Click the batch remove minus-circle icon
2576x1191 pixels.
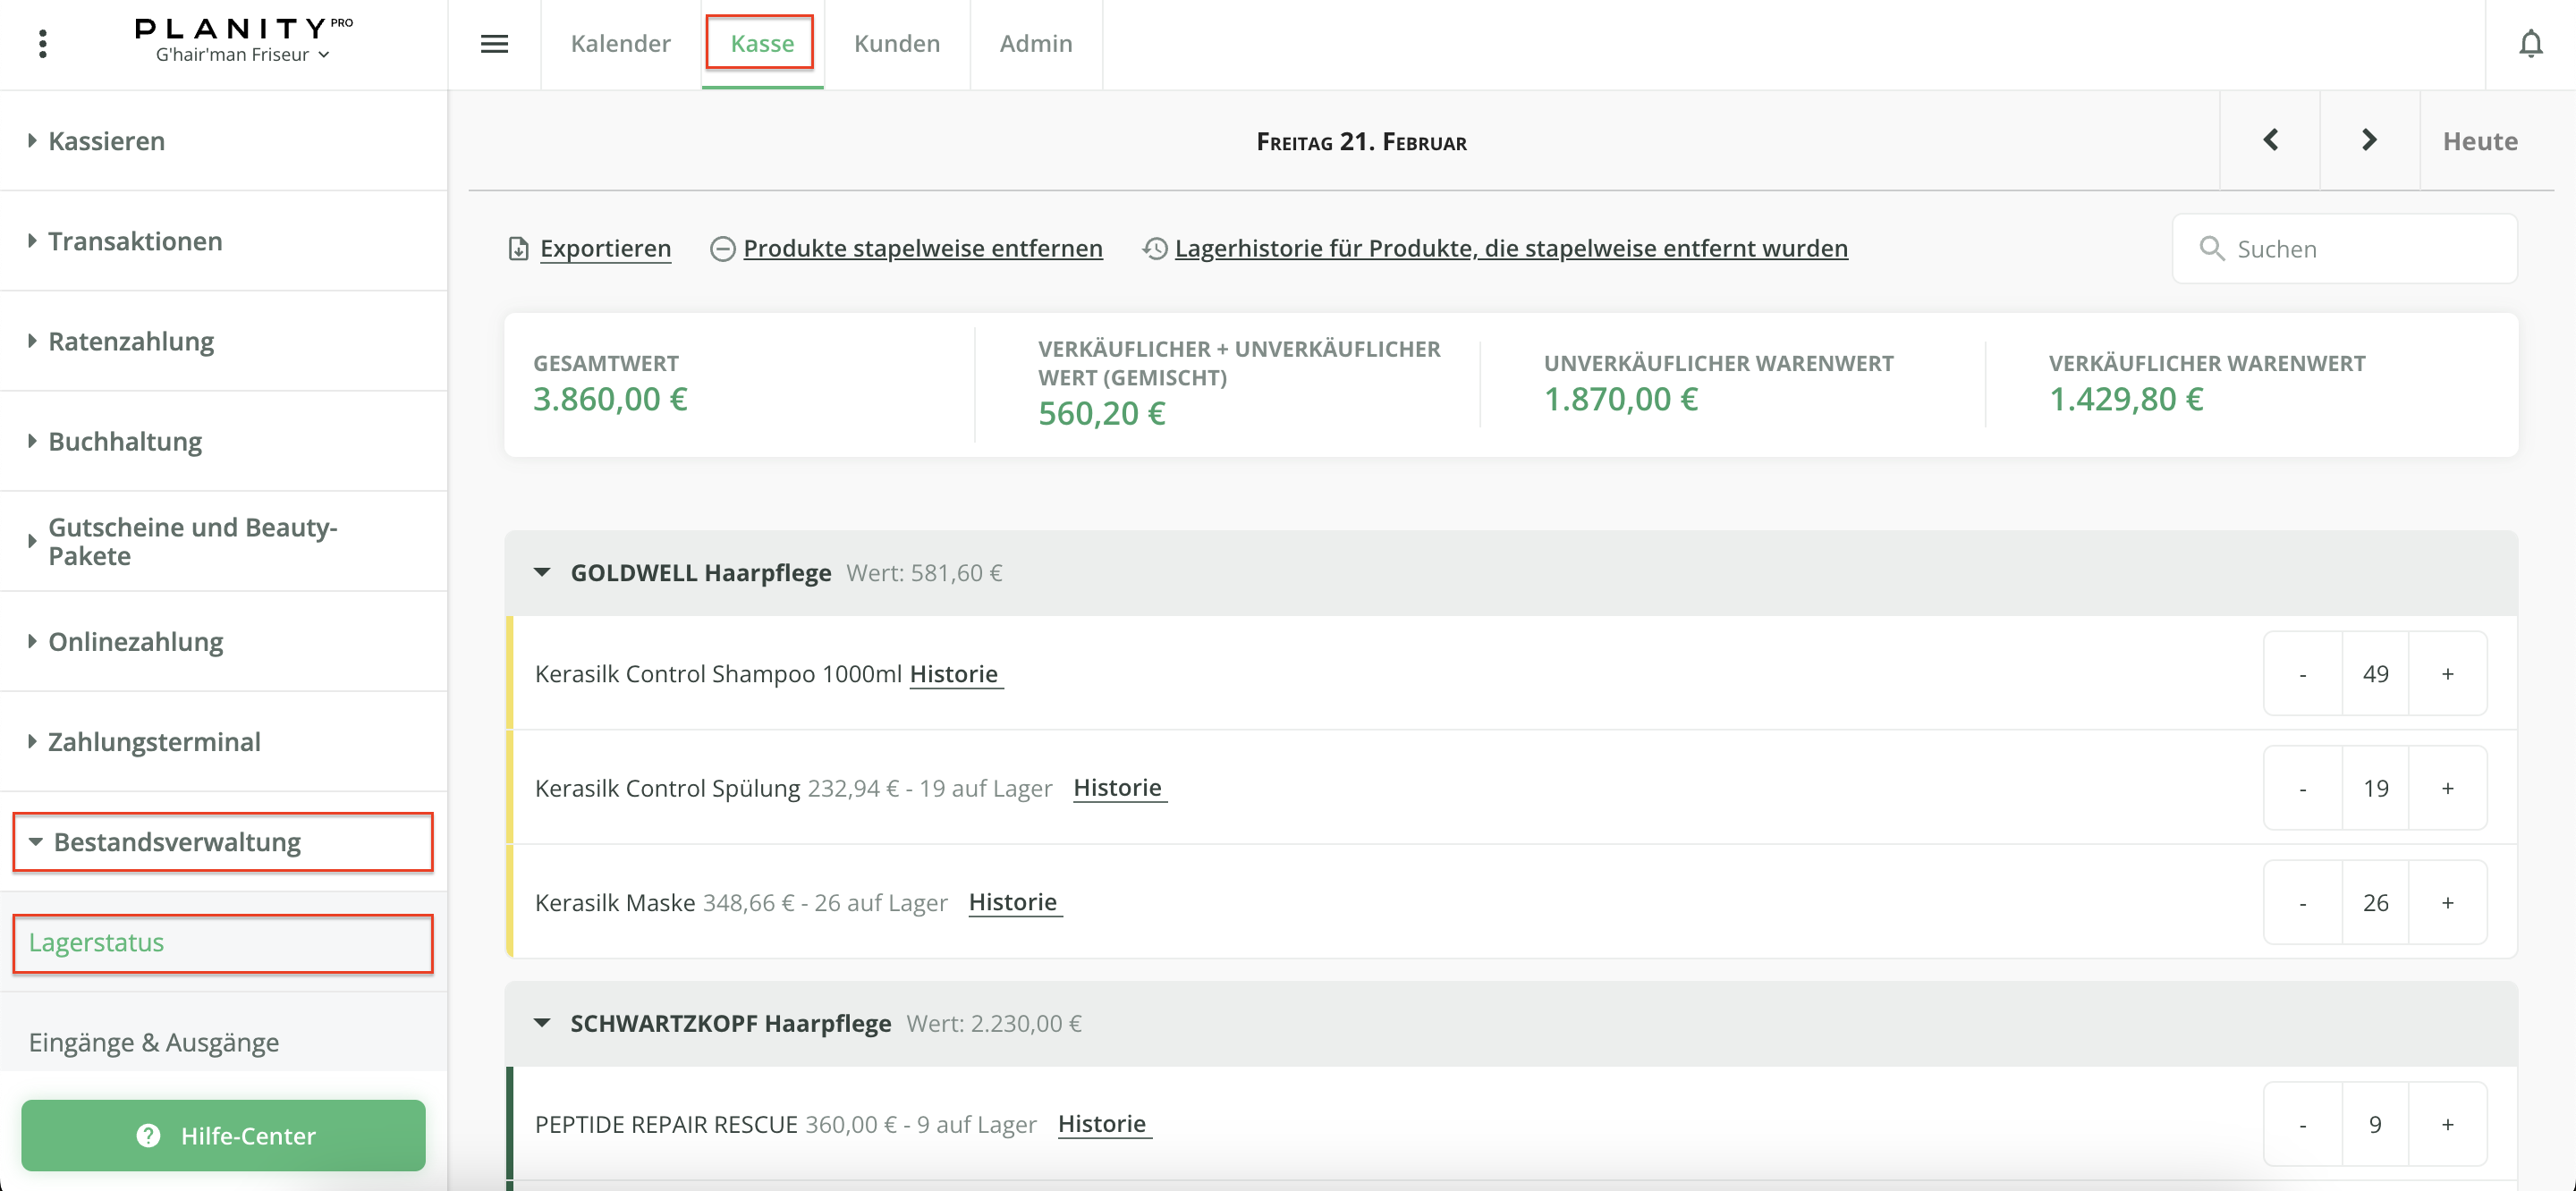[722, 248]
